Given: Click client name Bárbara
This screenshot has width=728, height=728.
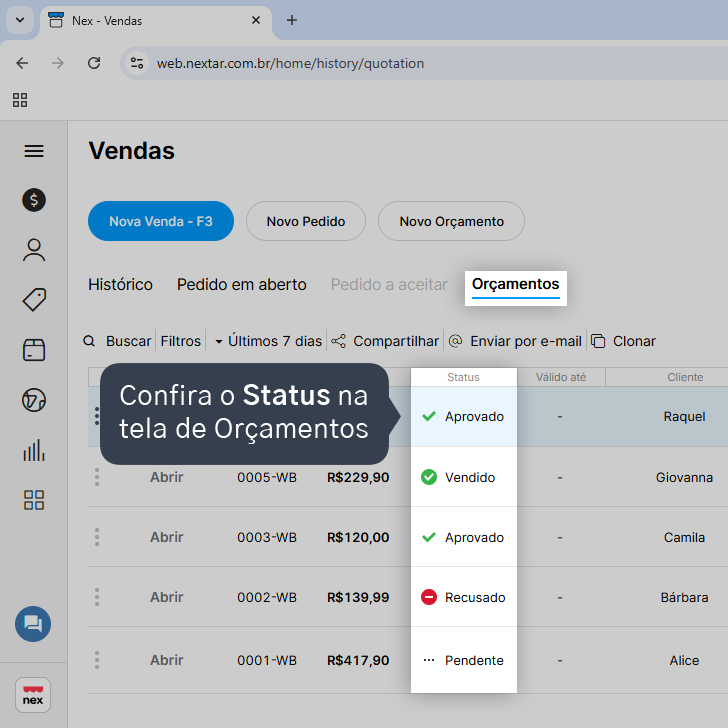Looking at the screenshot, I should tap(684, 597).
